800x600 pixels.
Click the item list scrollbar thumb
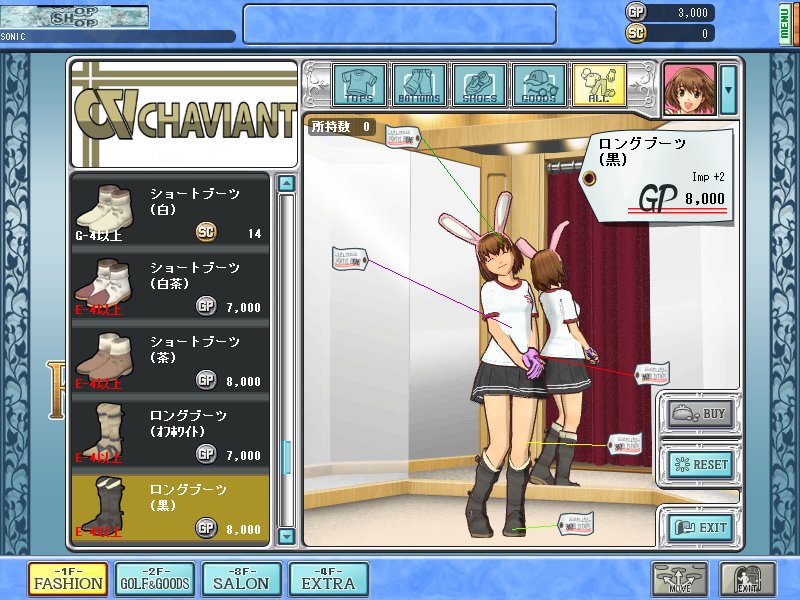click(286, 457)
